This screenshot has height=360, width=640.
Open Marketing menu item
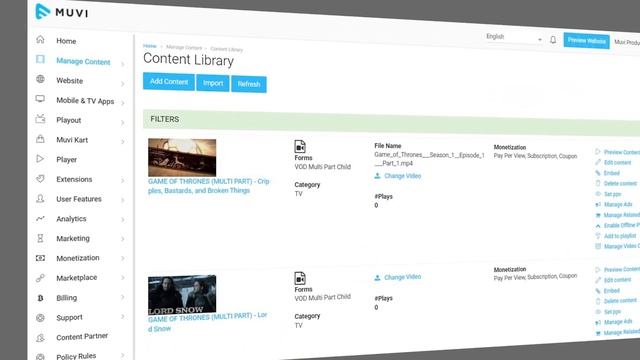click(73, 238)
